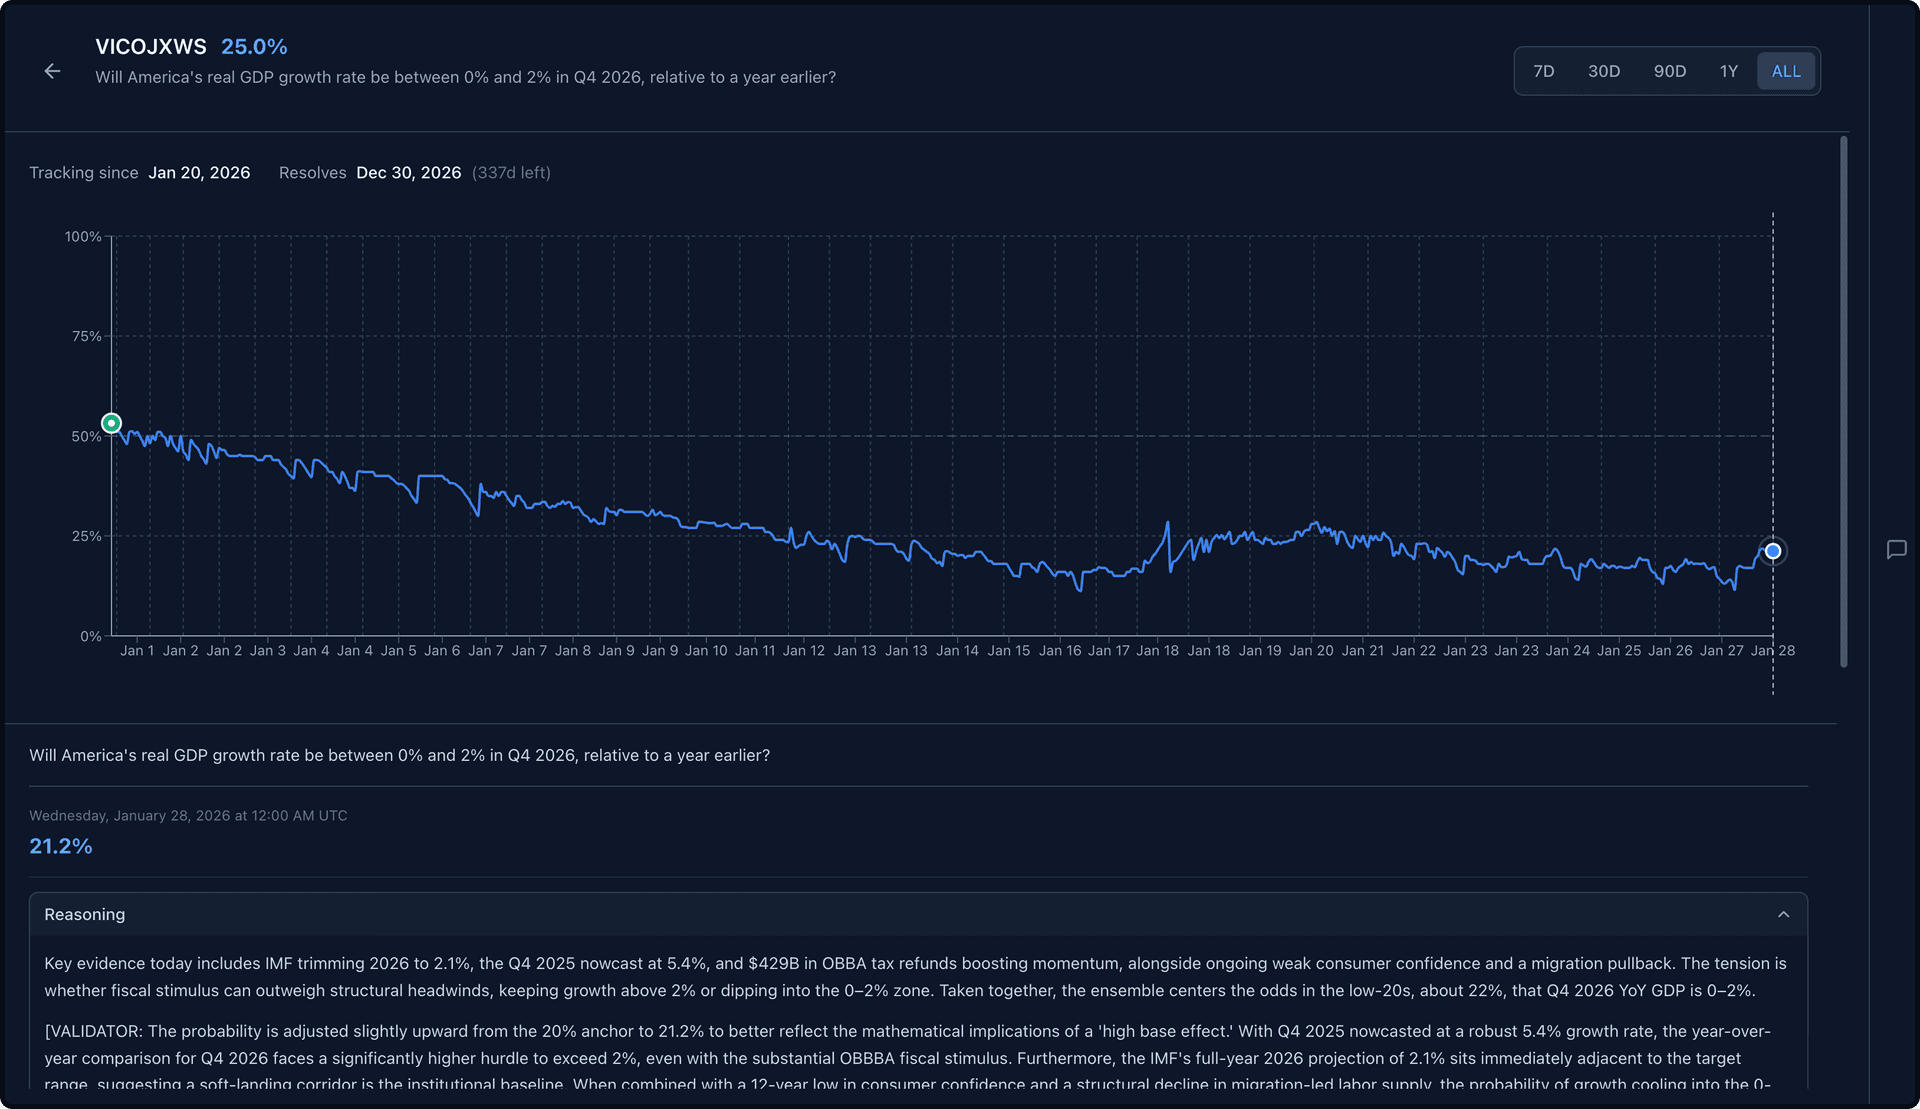Select the ALL time range
Viewport: 1920px width, 1109px height.
[x=1785, y=71]
